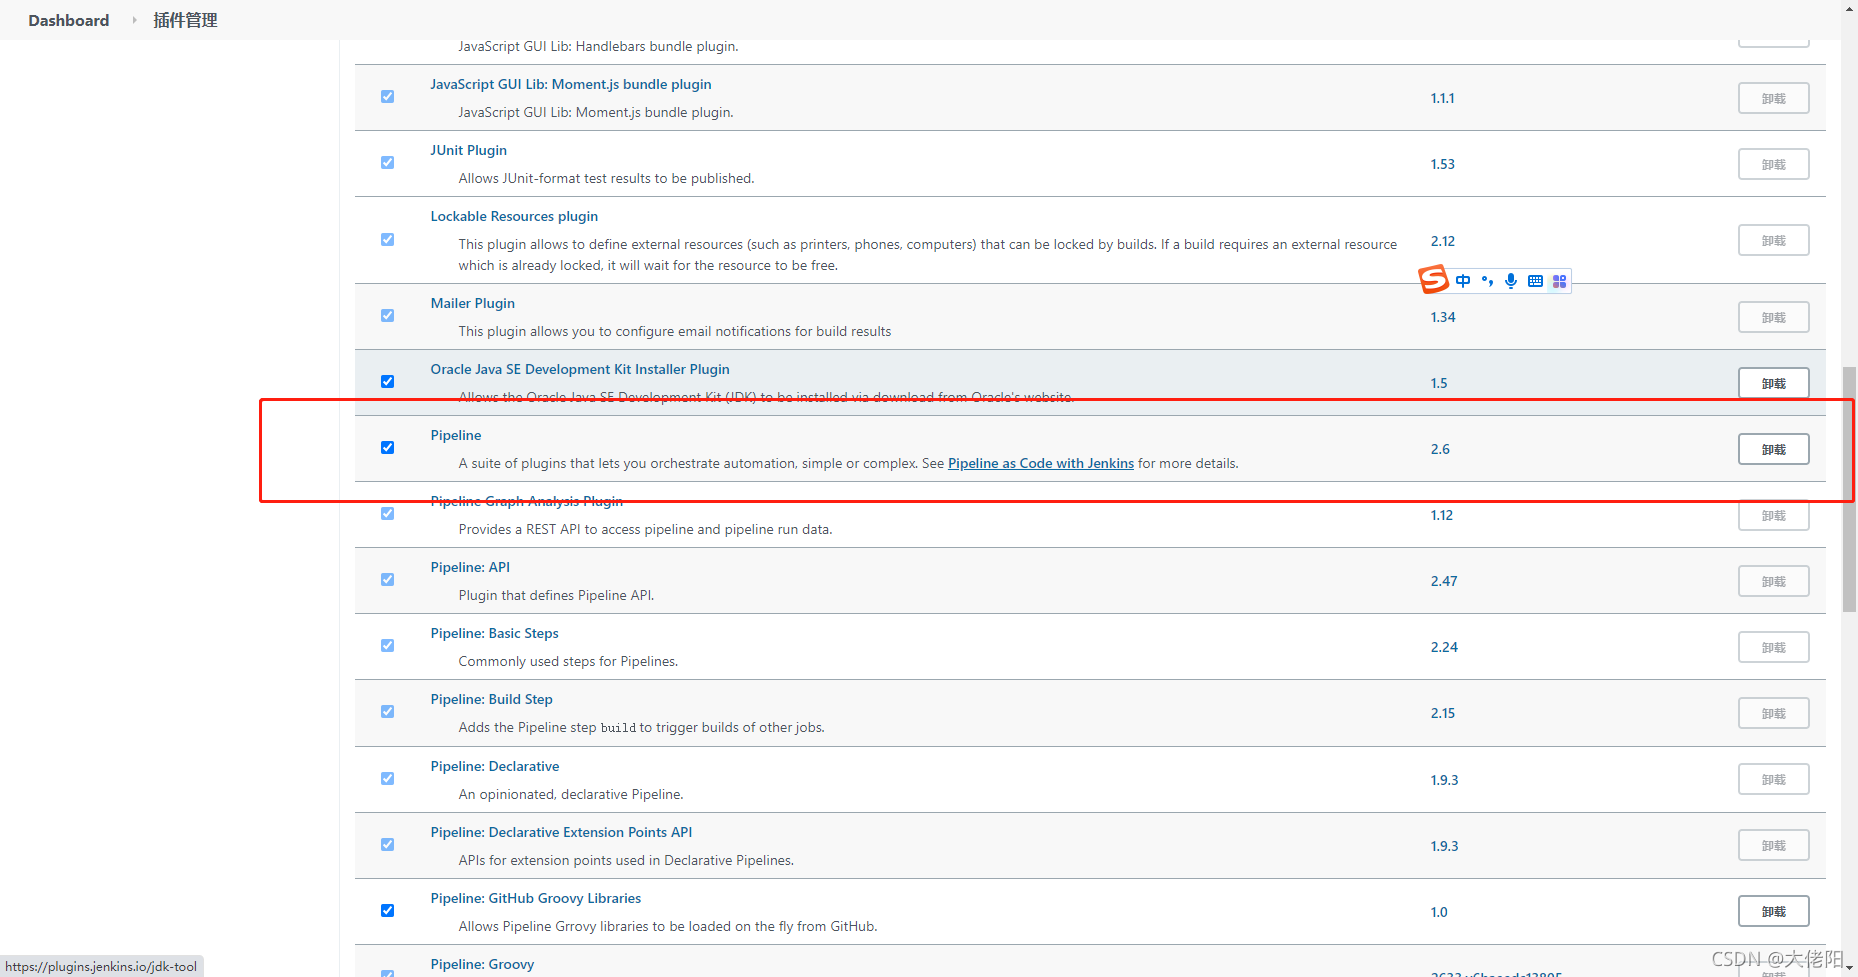Open JUnit Plugin link
1858x977 pixels.
[469, 150]
